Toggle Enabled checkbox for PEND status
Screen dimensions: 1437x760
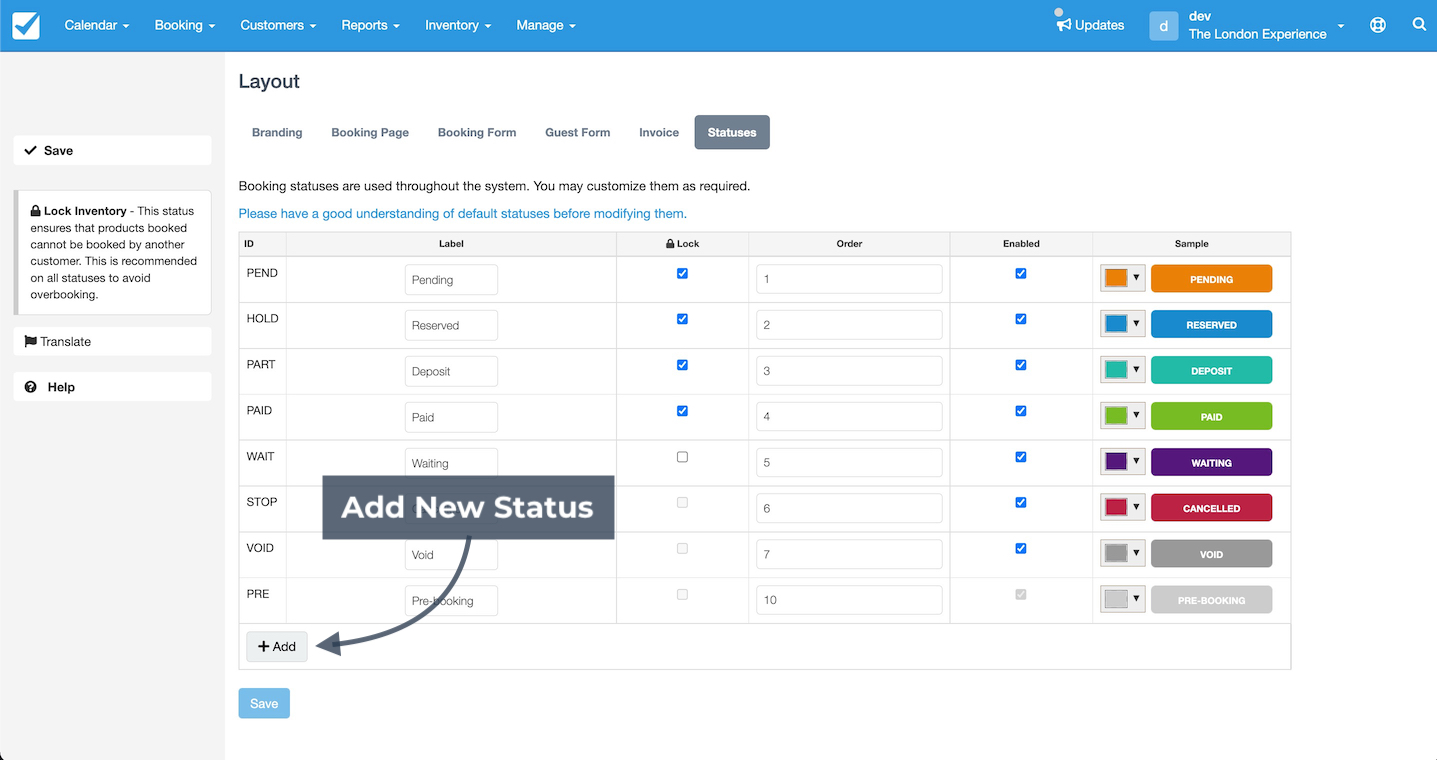[x=1020, y=273]
